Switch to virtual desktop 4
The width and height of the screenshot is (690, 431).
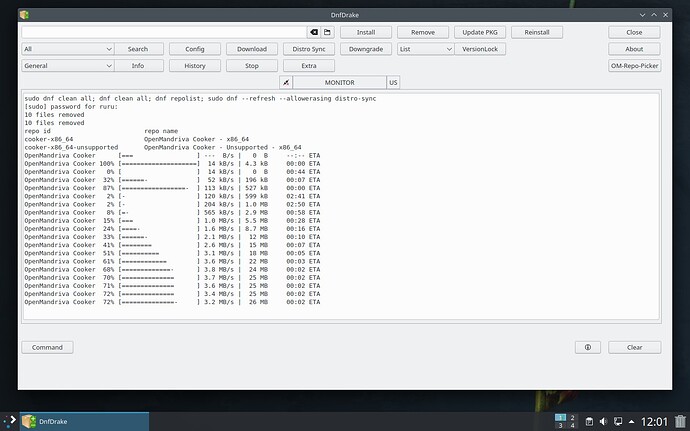[572, 425]
